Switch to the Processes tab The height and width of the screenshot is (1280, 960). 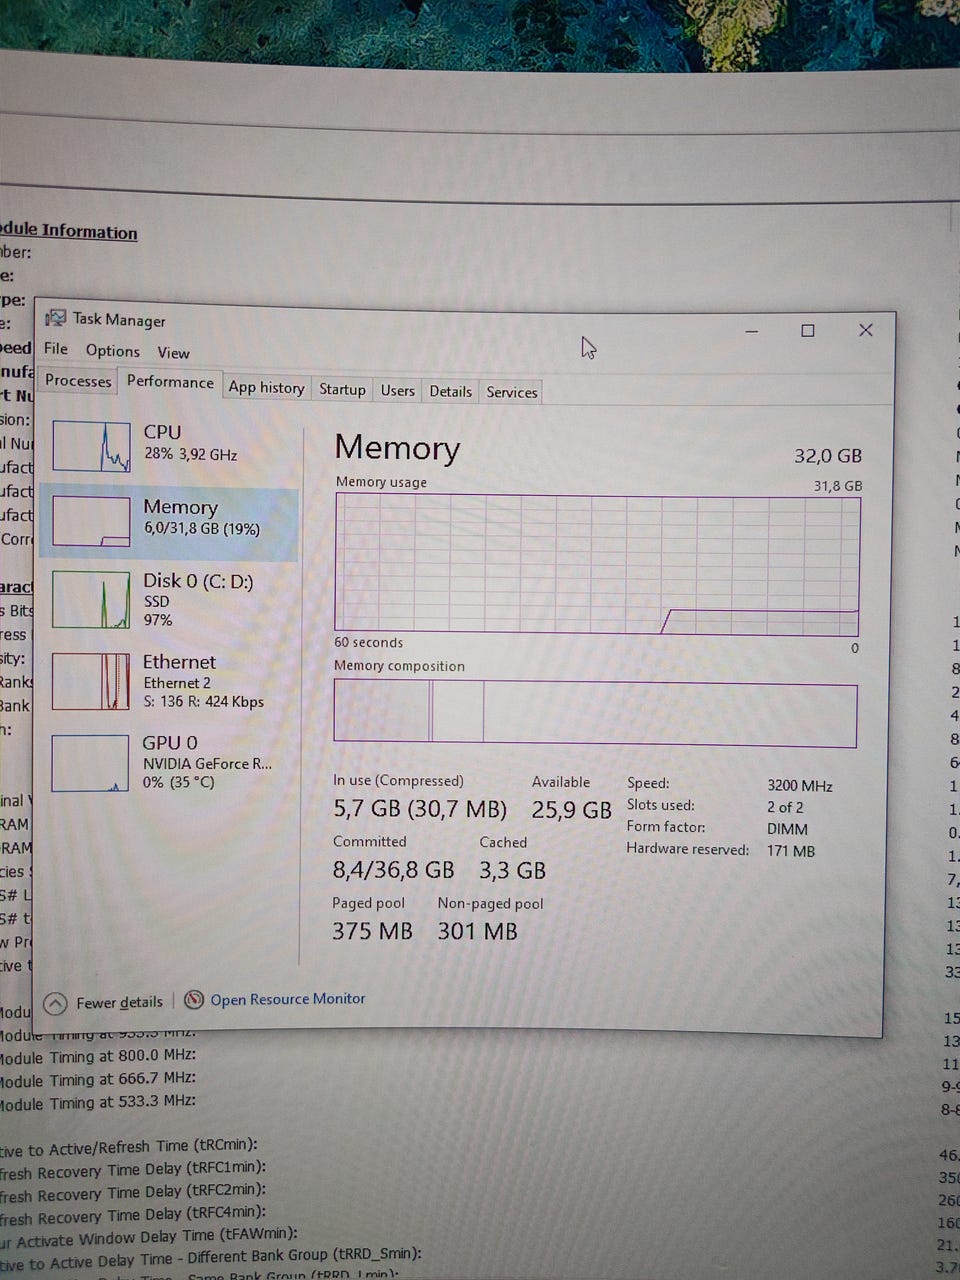(x=78, y=381)
